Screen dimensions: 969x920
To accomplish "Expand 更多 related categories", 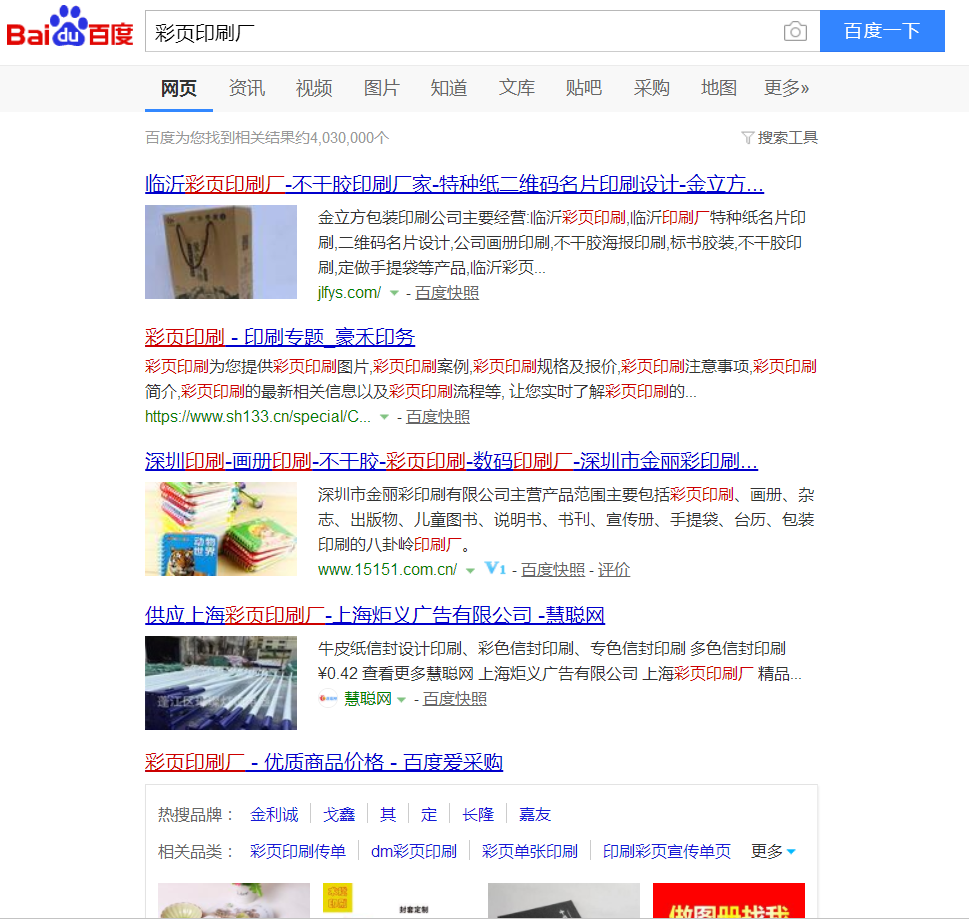I will [x=772, y=851].
